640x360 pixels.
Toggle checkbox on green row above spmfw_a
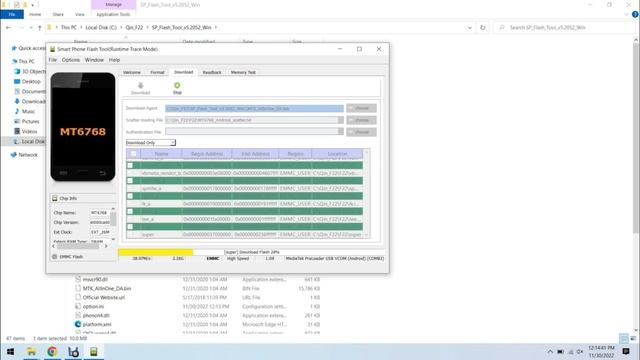pyautogui.click(x=130, y=181)
